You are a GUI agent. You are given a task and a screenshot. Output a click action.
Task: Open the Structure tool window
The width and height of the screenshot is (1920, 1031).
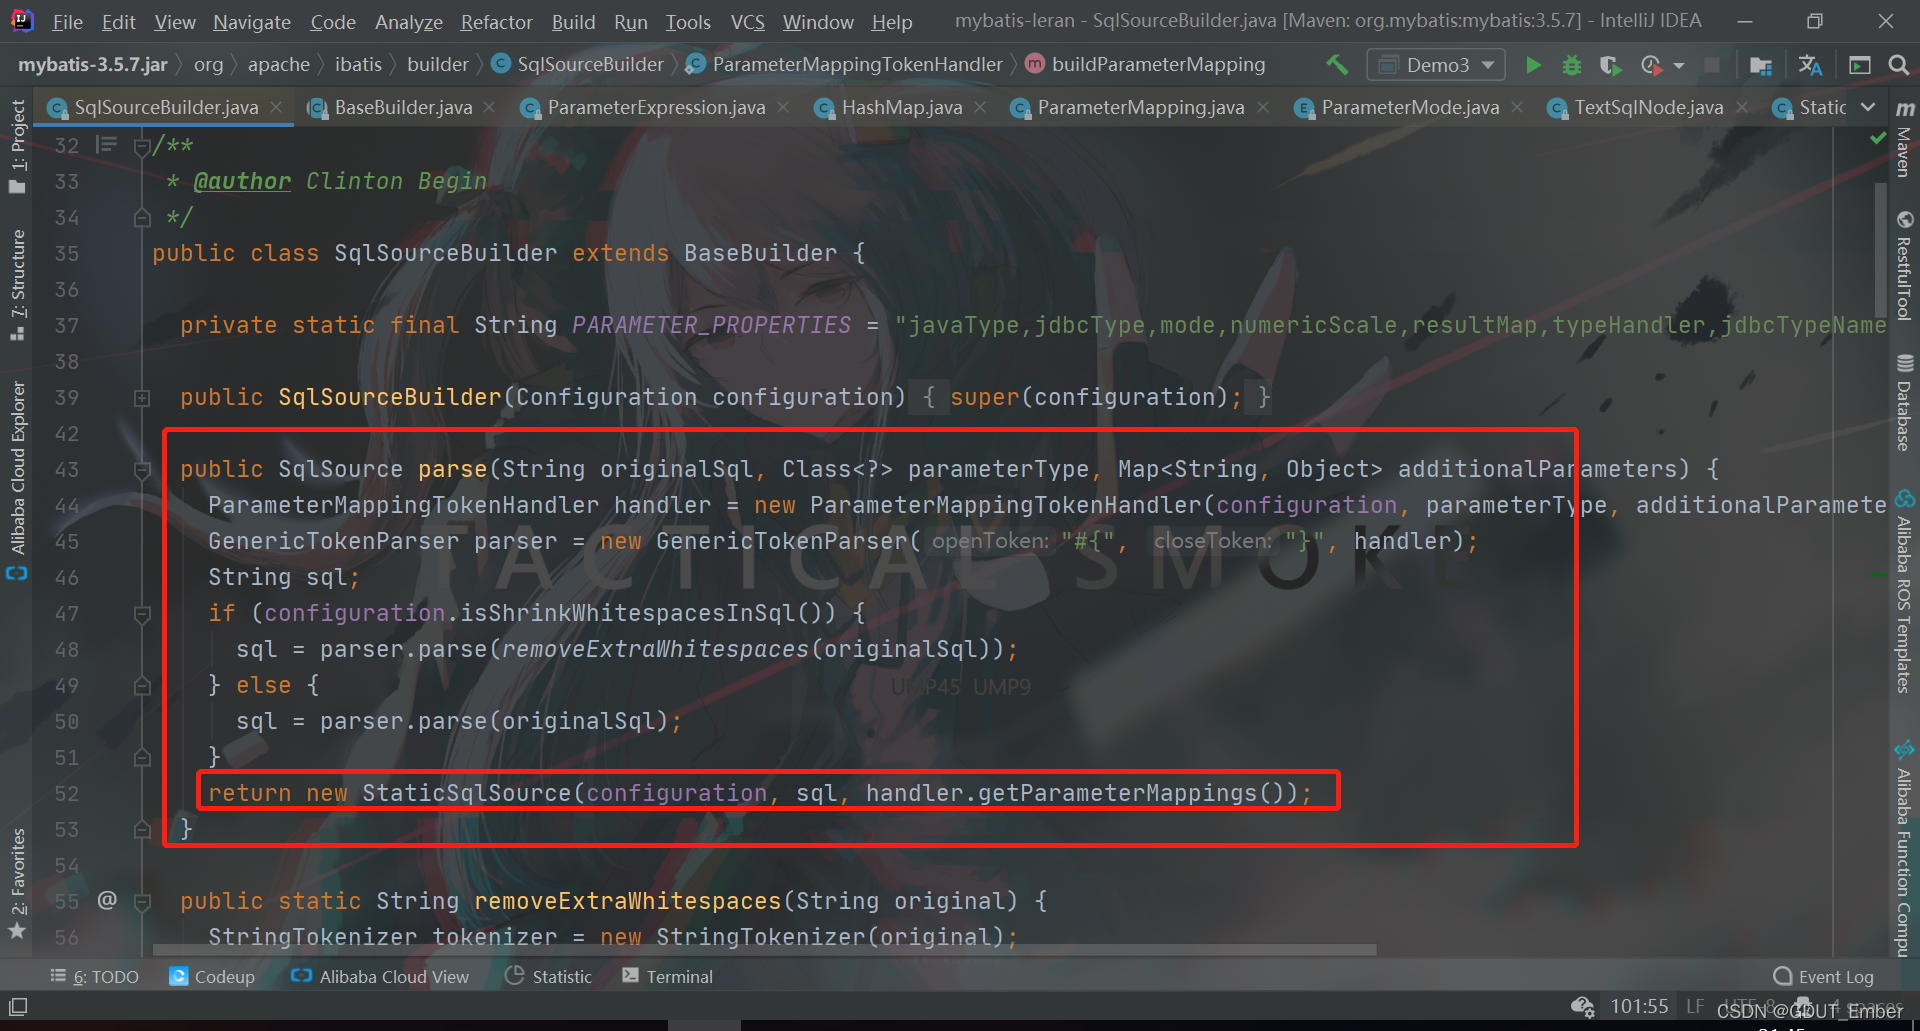pyautogui.click(x=17, y=286)
